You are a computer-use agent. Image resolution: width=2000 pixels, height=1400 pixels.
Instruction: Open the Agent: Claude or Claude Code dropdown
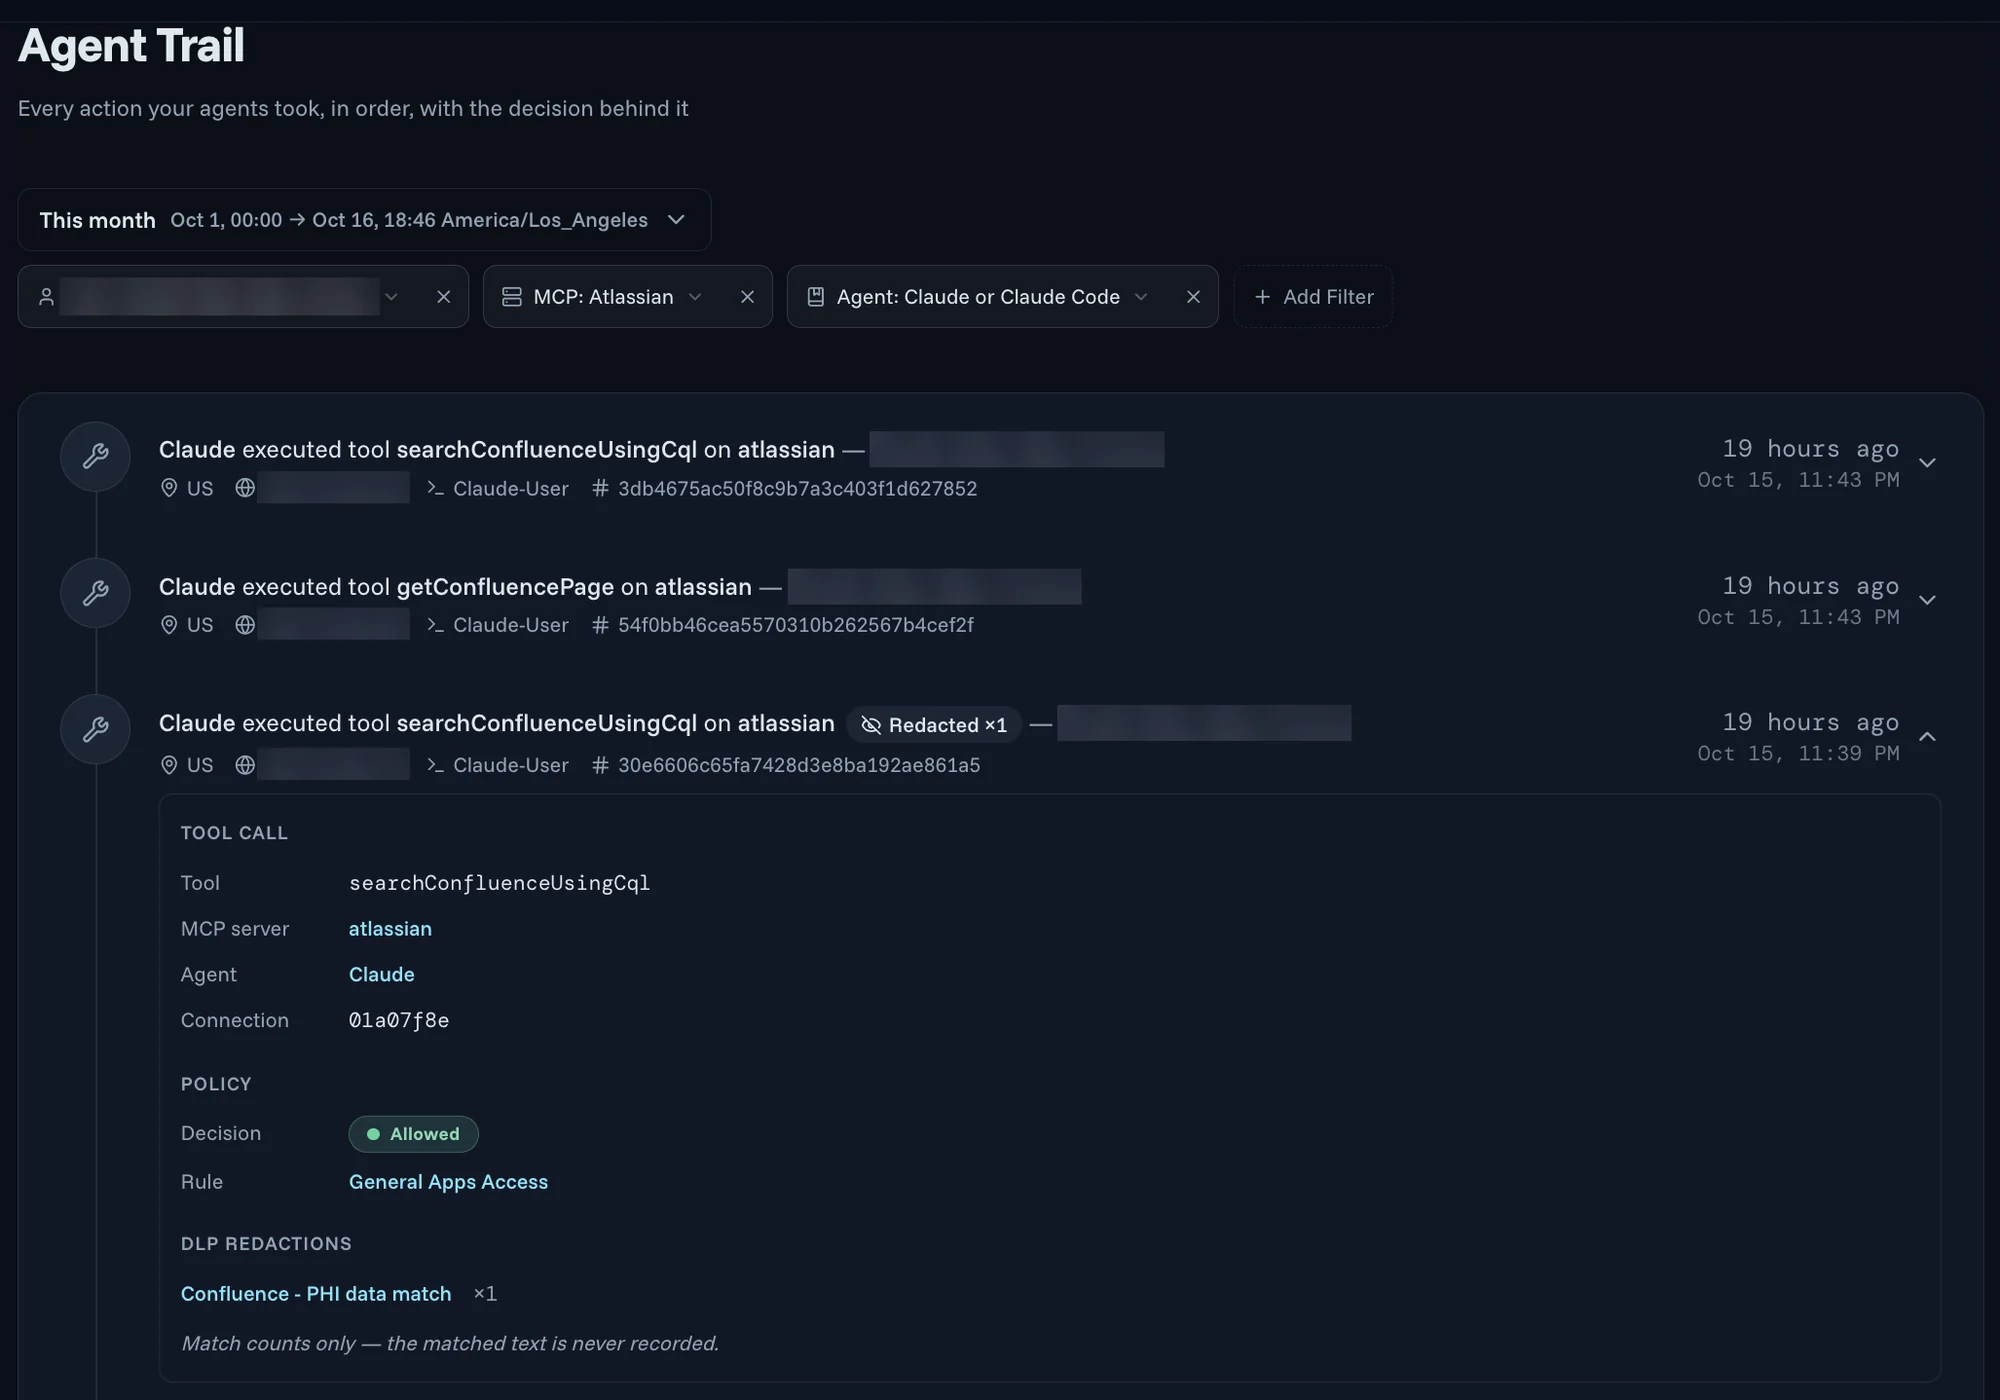coord(1141,297)
